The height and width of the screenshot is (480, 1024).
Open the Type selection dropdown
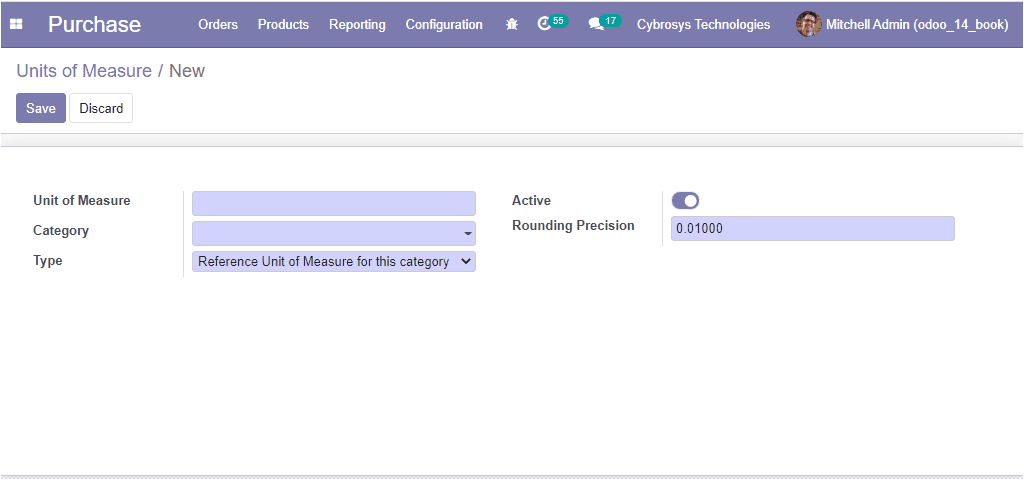pos(334,261)
